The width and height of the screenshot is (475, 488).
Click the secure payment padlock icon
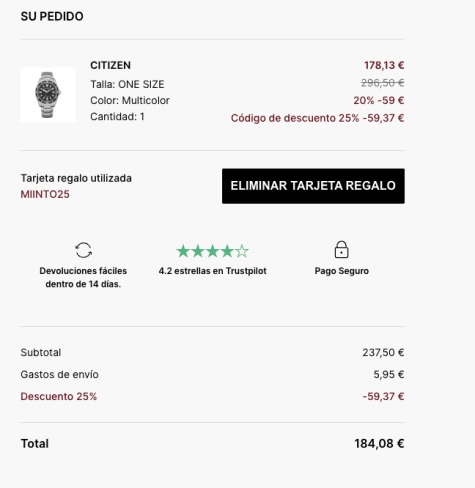[341, 250]
